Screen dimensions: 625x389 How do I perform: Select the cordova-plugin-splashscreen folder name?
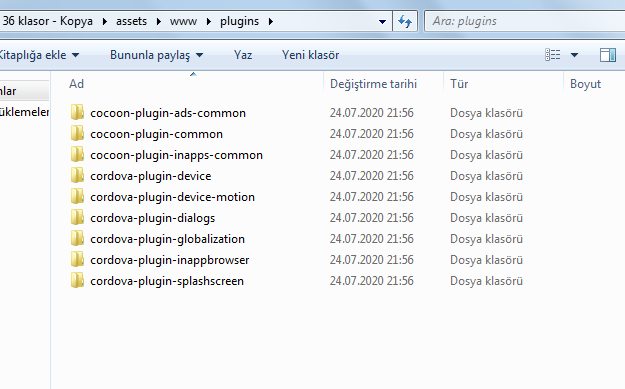[x=167, y=281]
